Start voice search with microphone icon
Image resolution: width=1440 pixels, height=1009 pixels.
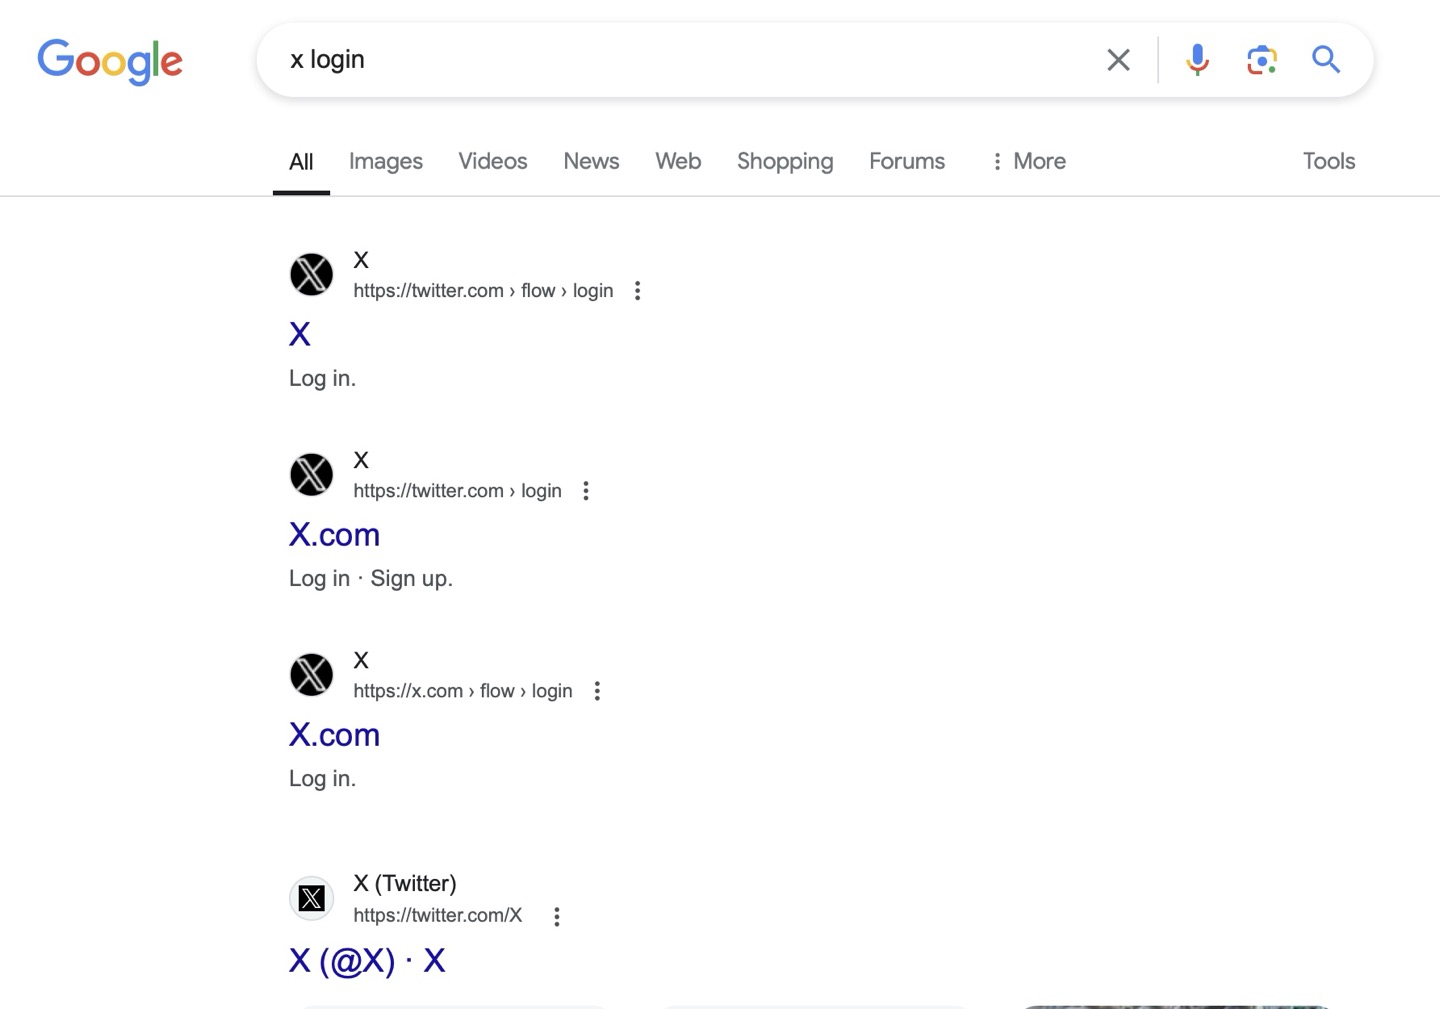pos(1197,60)
